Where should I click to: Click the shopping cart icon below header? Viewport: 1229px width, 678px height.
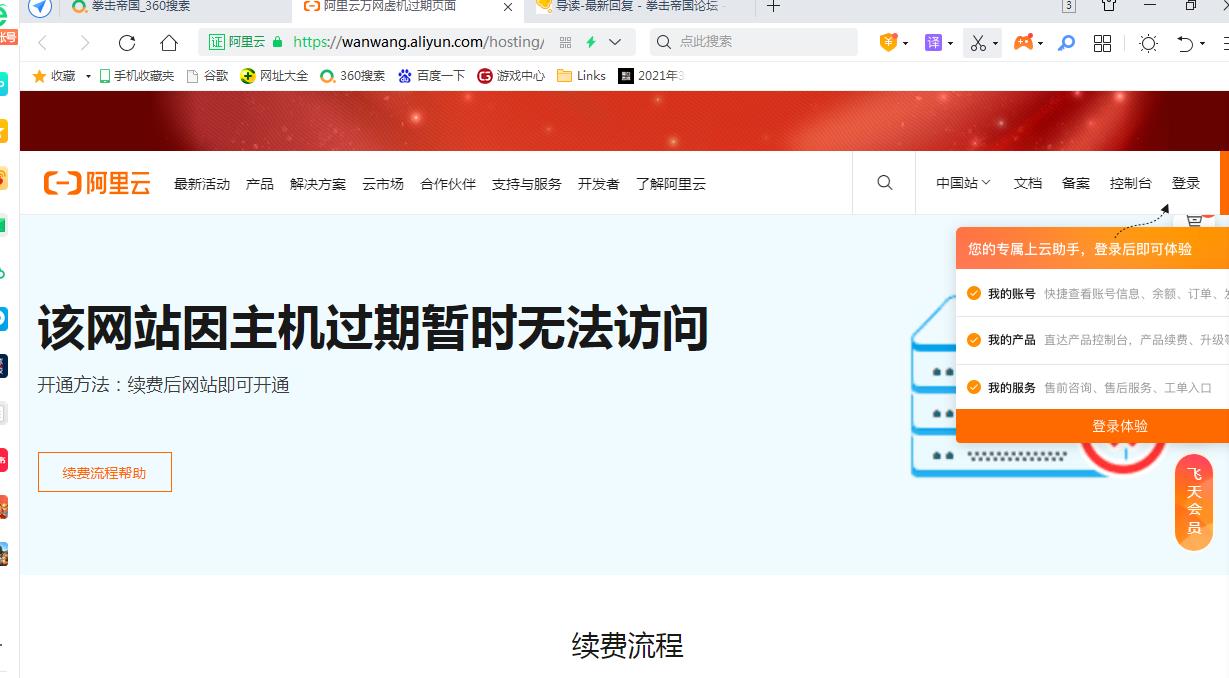tap(1194, 221)
